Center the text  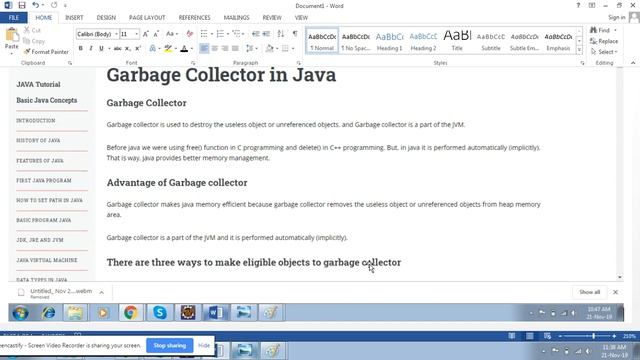point(214,49)
